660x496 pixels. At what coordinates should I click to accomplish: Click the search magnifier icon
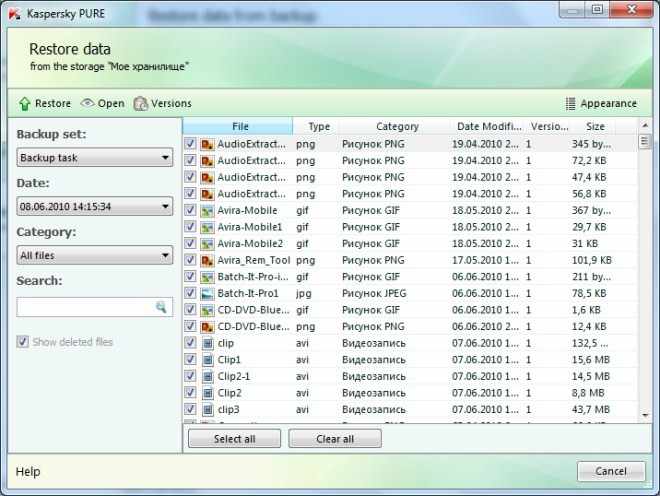[x=161, y=307]
